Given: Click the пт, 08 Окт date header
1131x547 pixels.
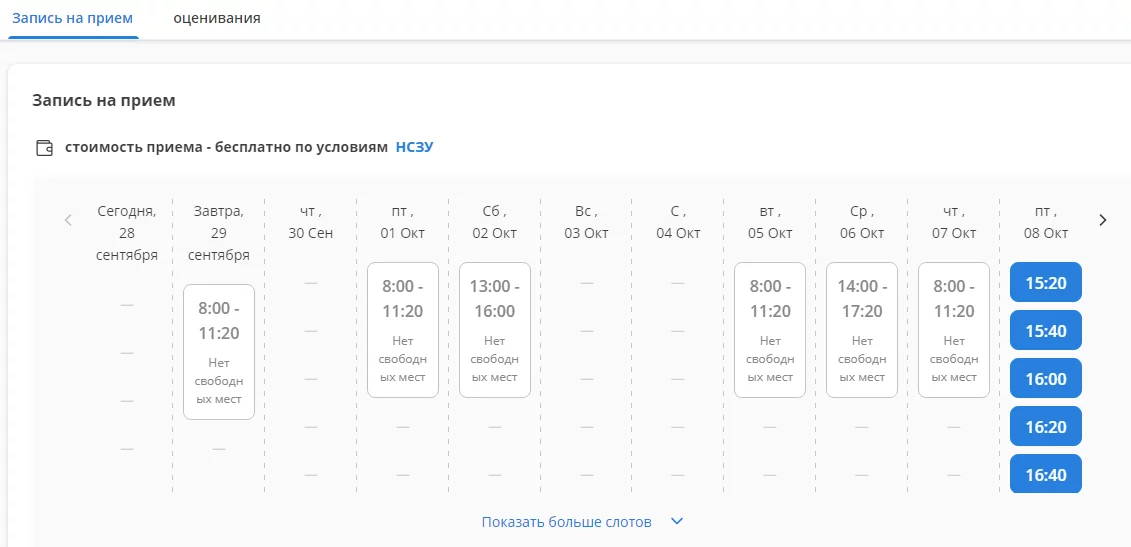Looking at the screenshot, I should click(x=1046, y=223).
